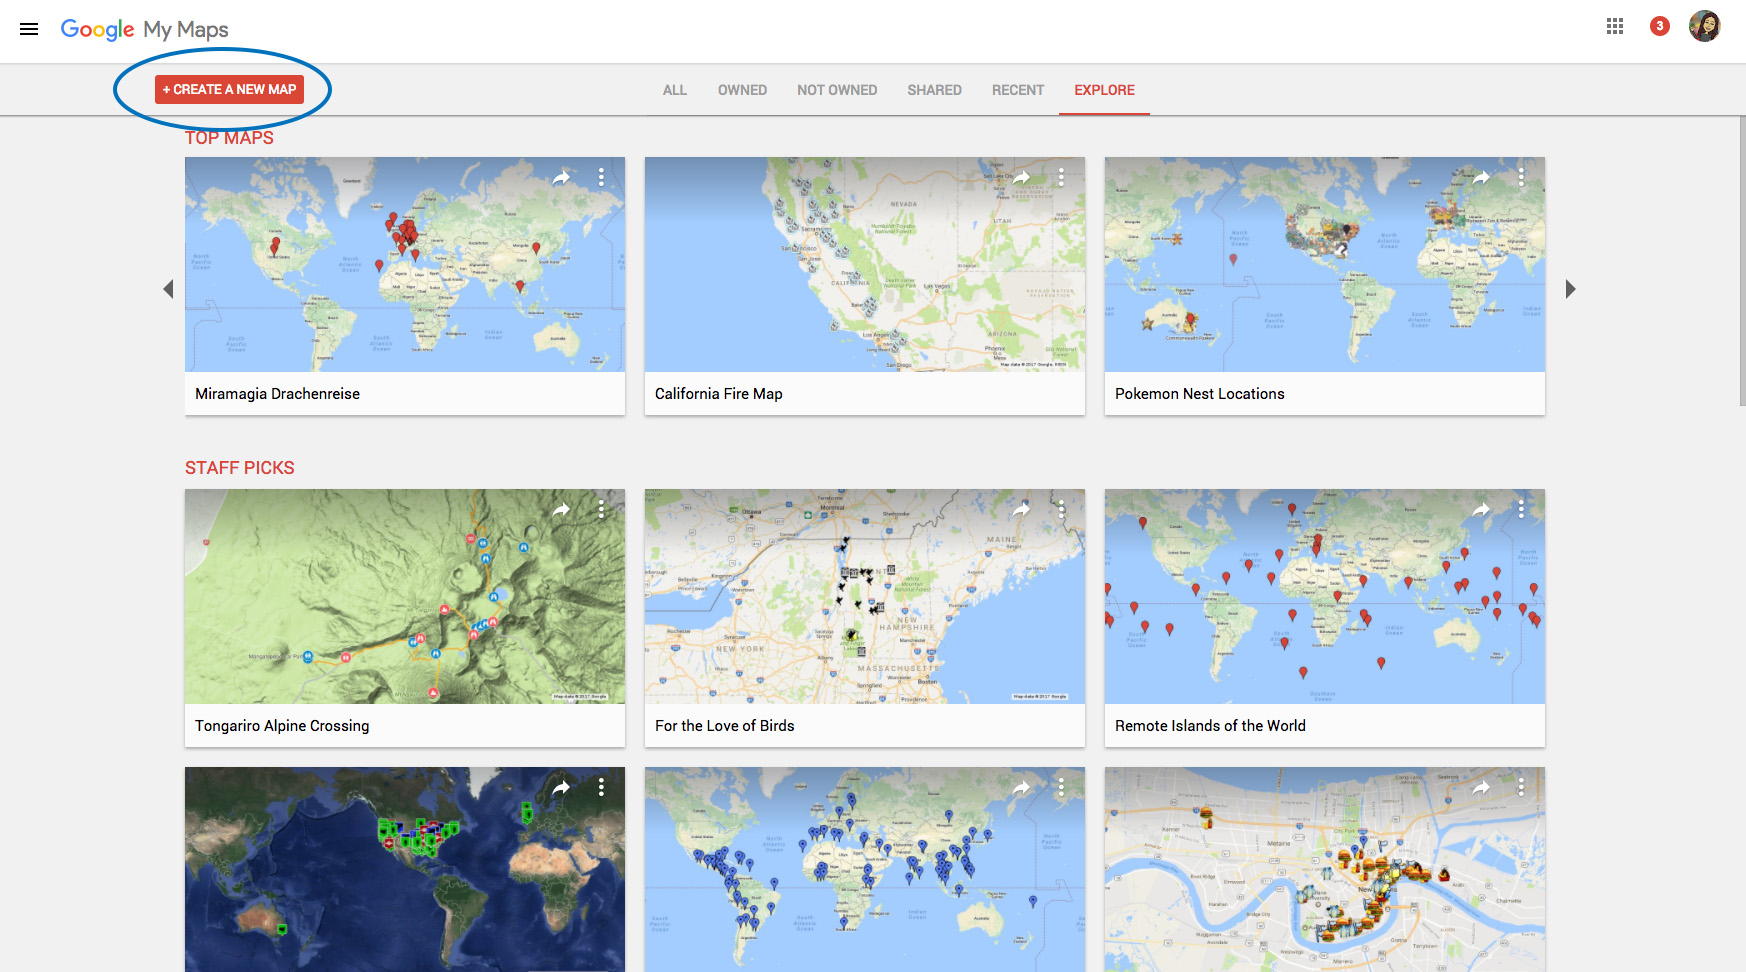Screen dimensions: 1746x972
Task: Click the Create a New Map button
Action: 229,89
